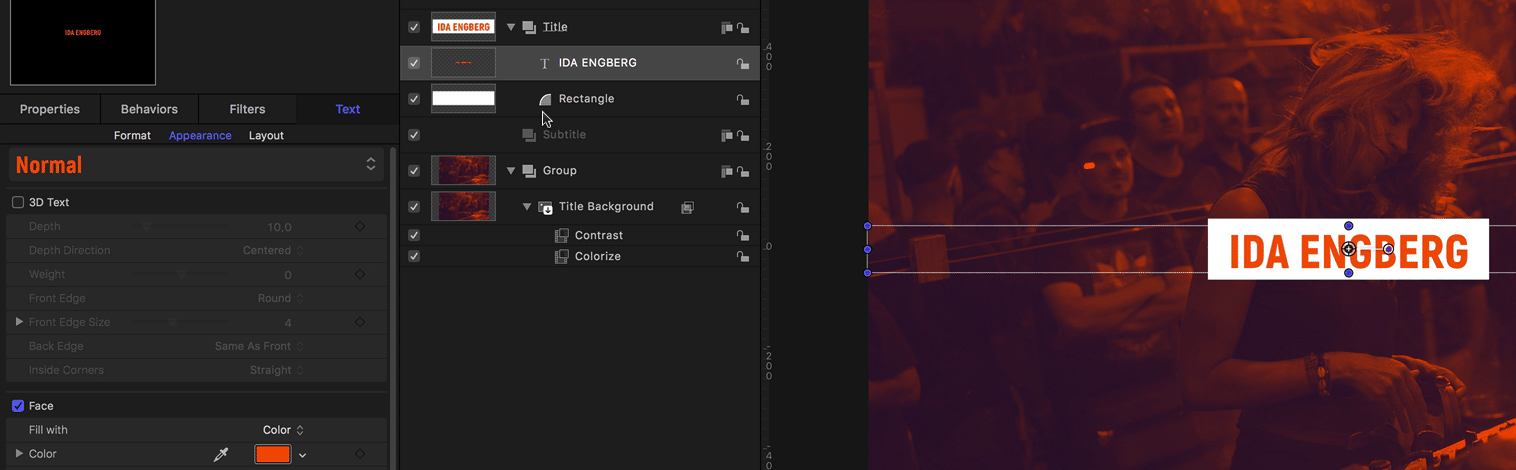This screenshot has height=470, width=1516.
Task: Lock the Colorize filter
Action: point(743,257)
